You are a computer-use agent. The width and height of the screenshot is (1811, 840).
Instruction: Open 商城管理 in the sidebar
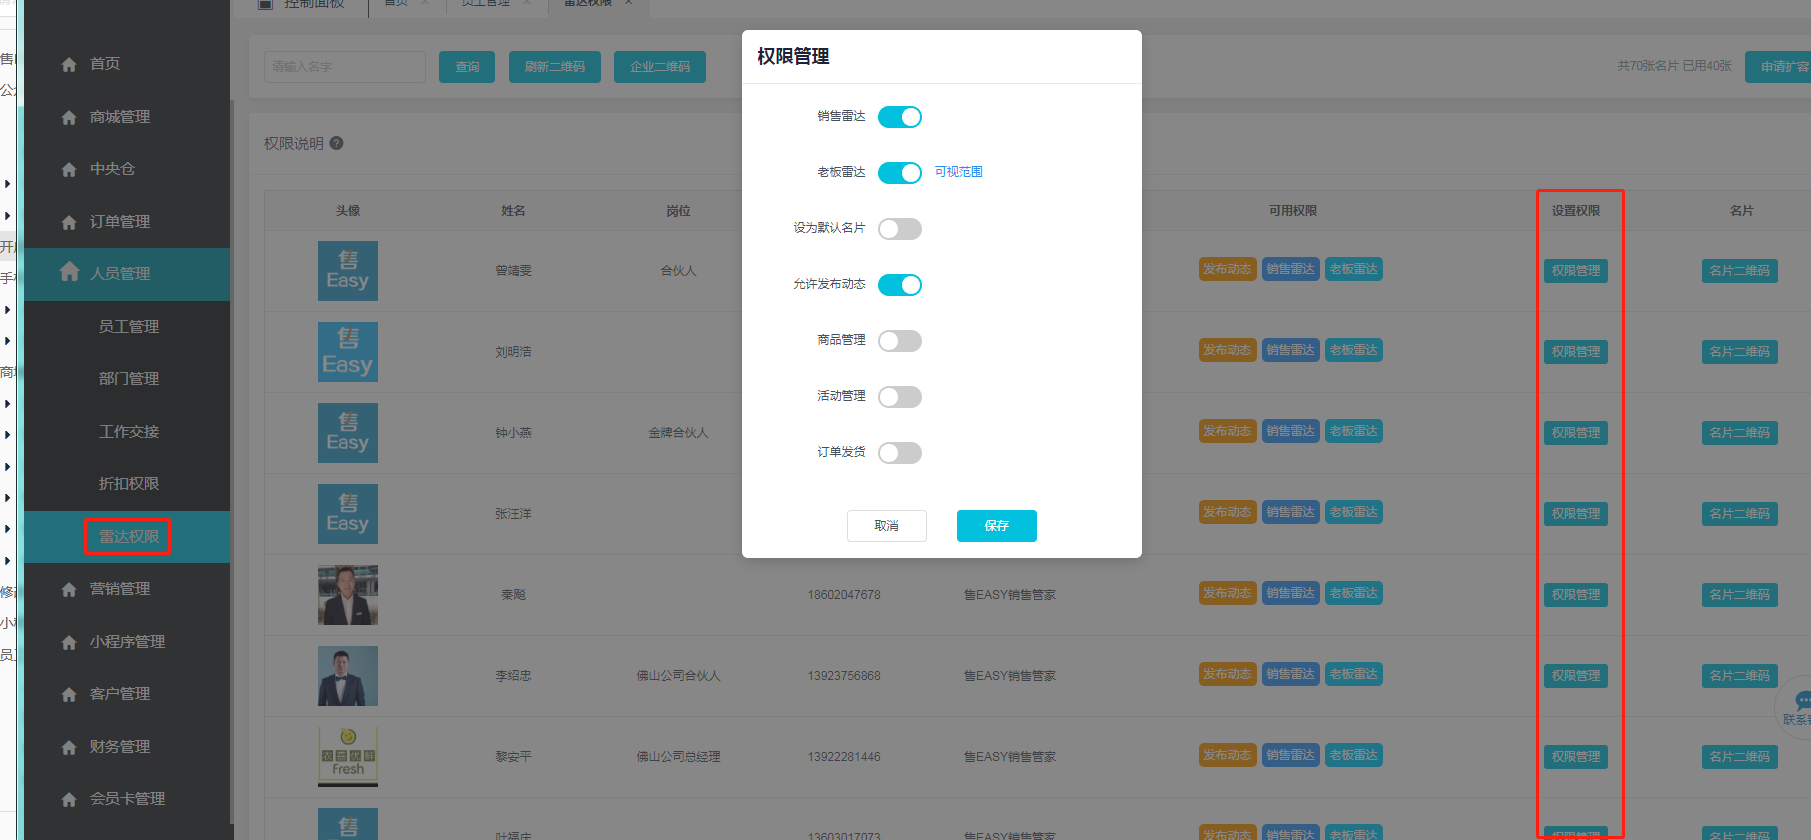pos(127,117)
